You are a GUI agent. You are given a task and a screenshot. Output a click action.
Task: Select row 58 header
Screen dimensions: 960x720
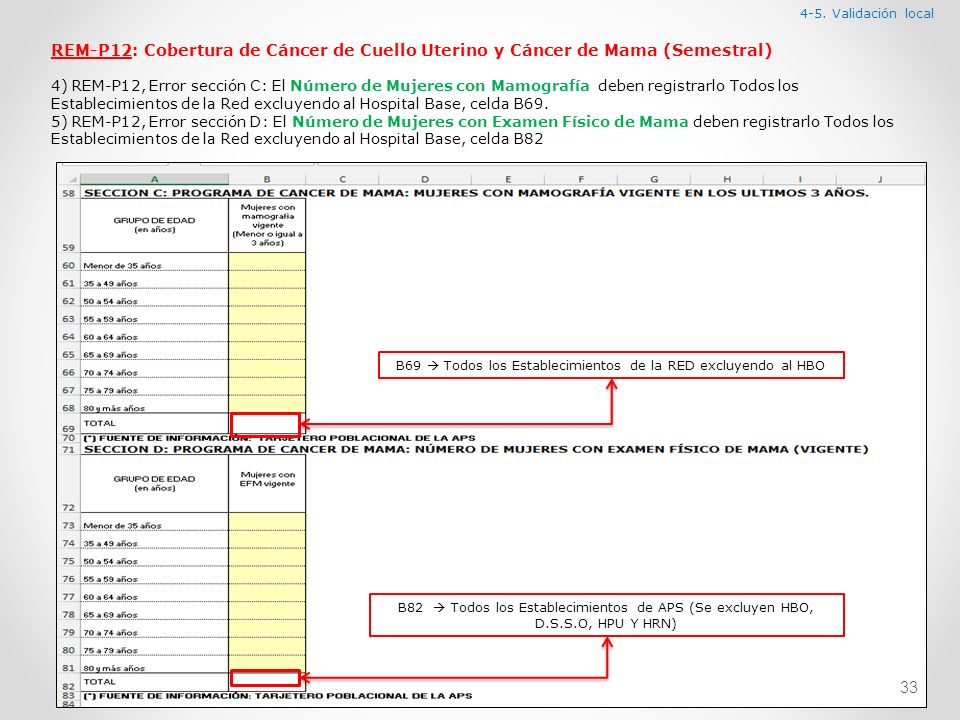(69, 193)
